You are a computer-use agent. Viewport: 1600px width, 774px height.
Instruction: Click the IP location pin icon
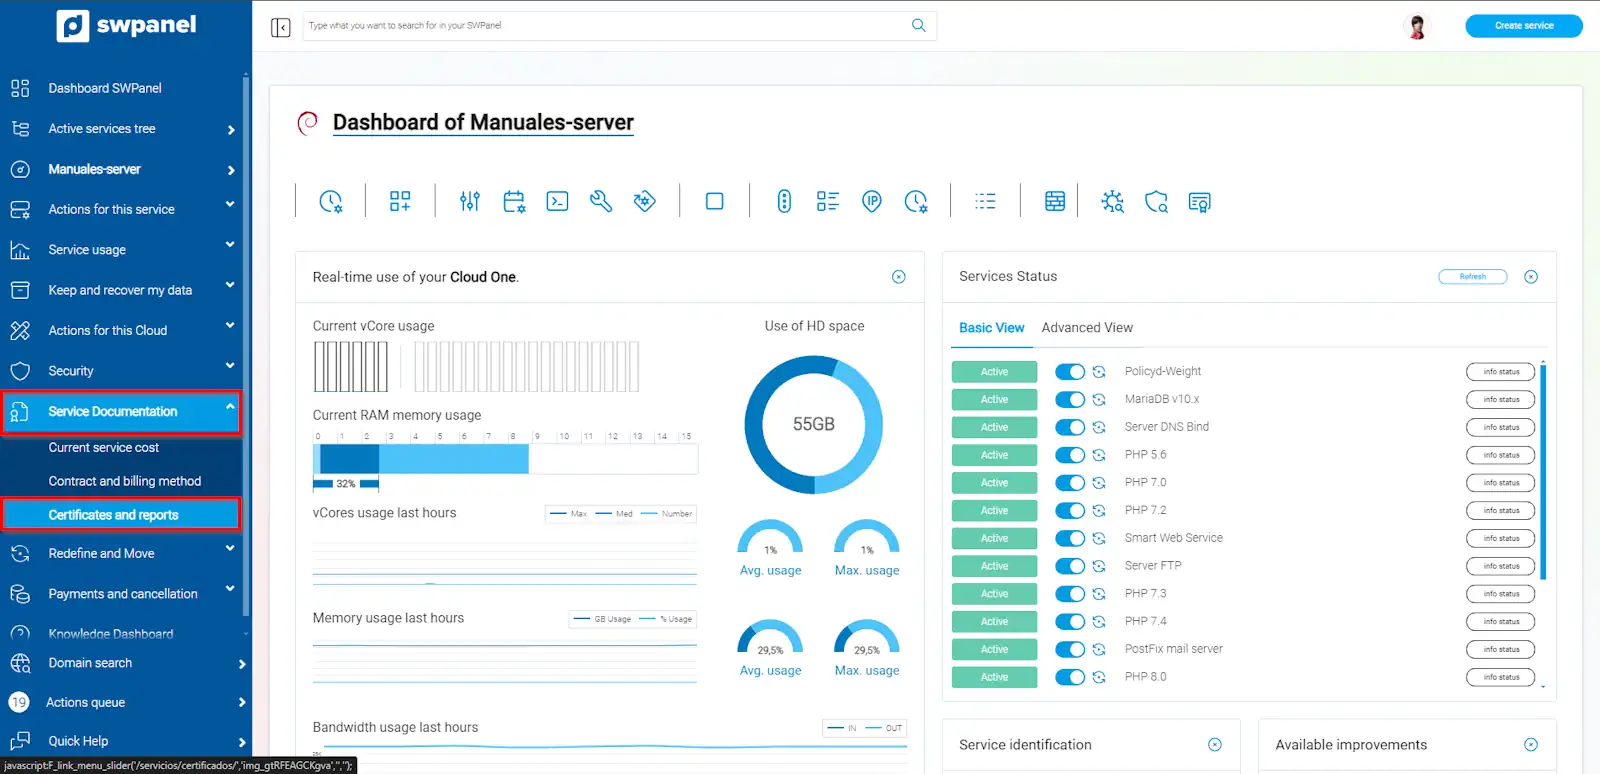point(872,202)
